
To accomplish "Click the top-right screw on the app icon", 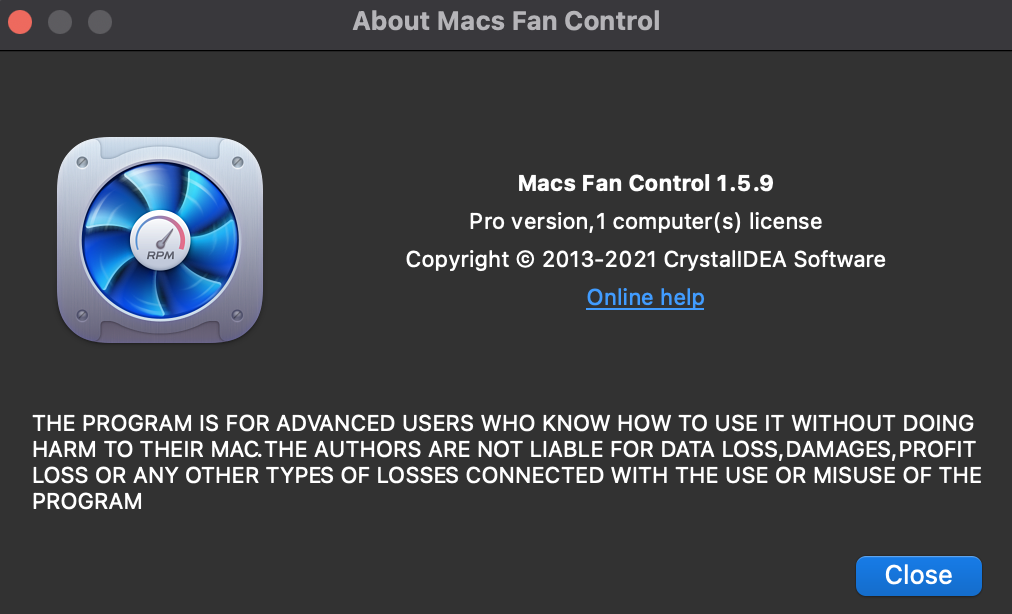I will (x=238, y=161).
